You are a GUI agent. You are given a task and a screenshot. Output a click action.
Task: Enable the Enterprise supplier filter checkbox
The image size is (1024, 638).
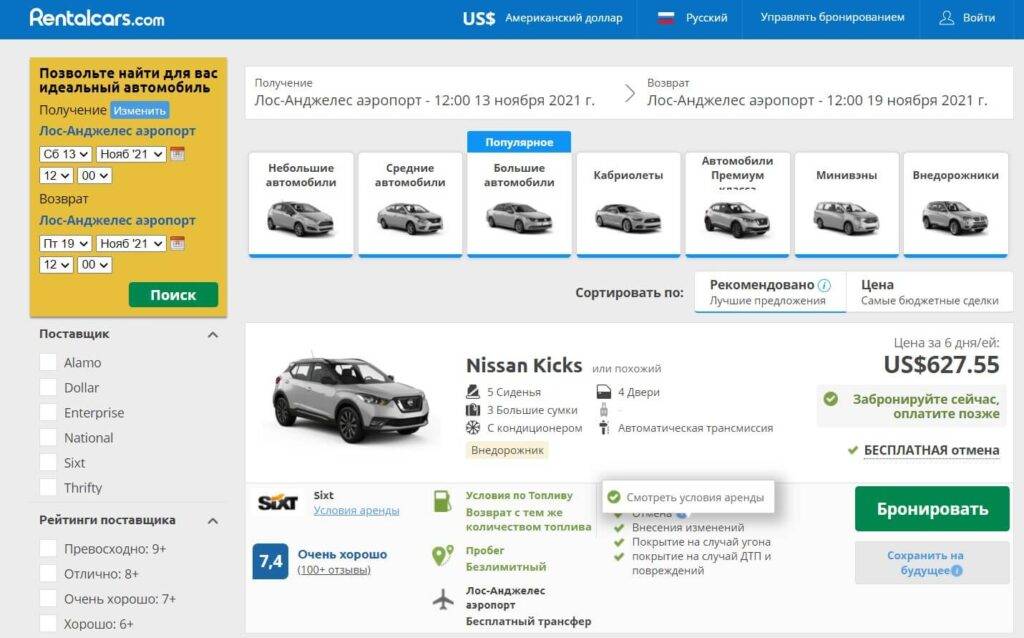pyautogui.click(x=48, y=412)
